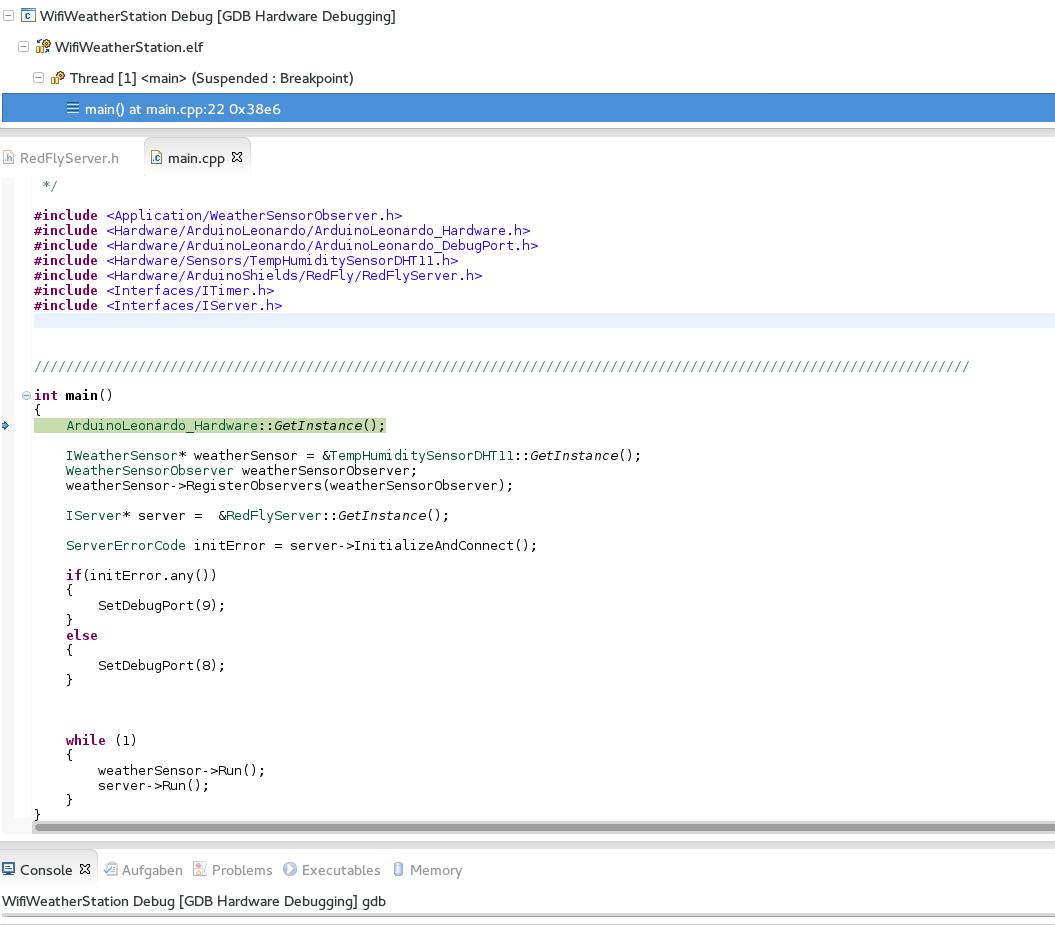Collapse the Thread [1] main node
The image size is (1055, 925).
coord(39,77)
